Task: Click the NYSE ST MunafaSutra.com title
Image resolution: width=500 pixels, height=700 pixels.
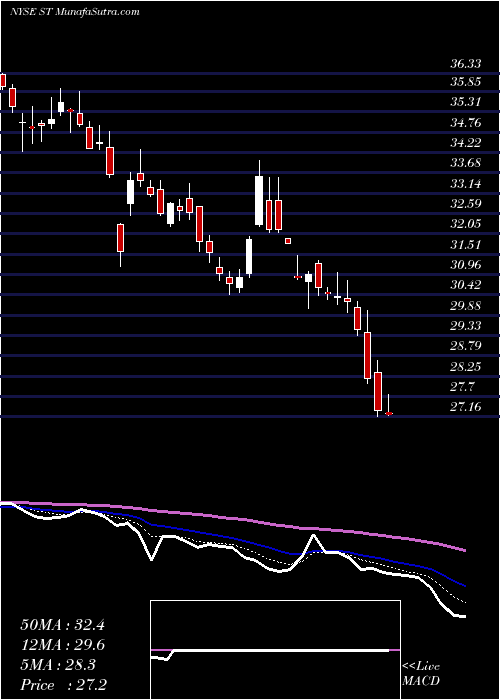Action: tap(75, 12)
